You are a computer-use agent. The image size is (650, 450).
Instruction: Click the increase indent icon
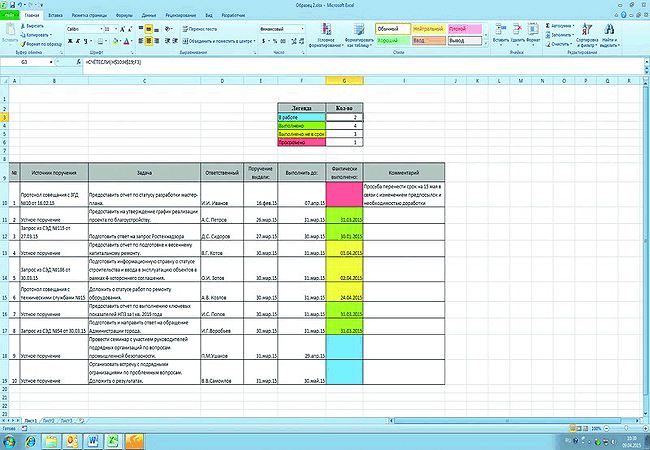(x=175, y=41)
